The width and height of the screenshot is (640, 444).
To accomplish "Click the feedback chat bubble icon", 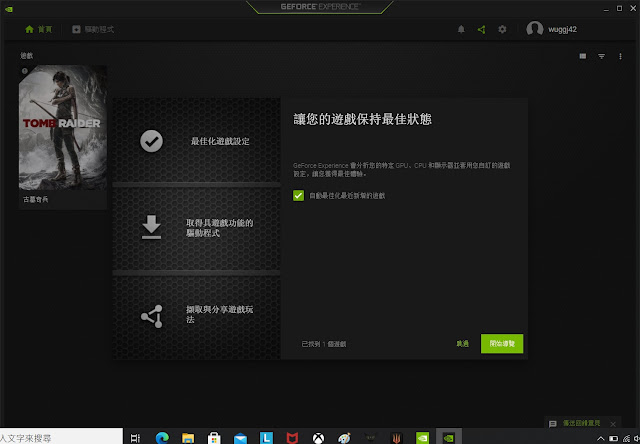I will [553, 424].
